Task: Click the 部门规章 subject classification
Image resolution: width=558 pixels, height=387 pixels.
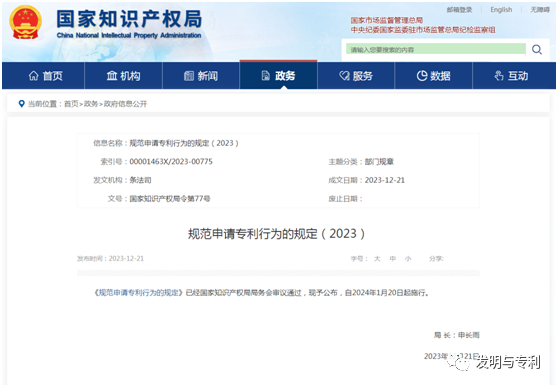Action: pos(379,162)
